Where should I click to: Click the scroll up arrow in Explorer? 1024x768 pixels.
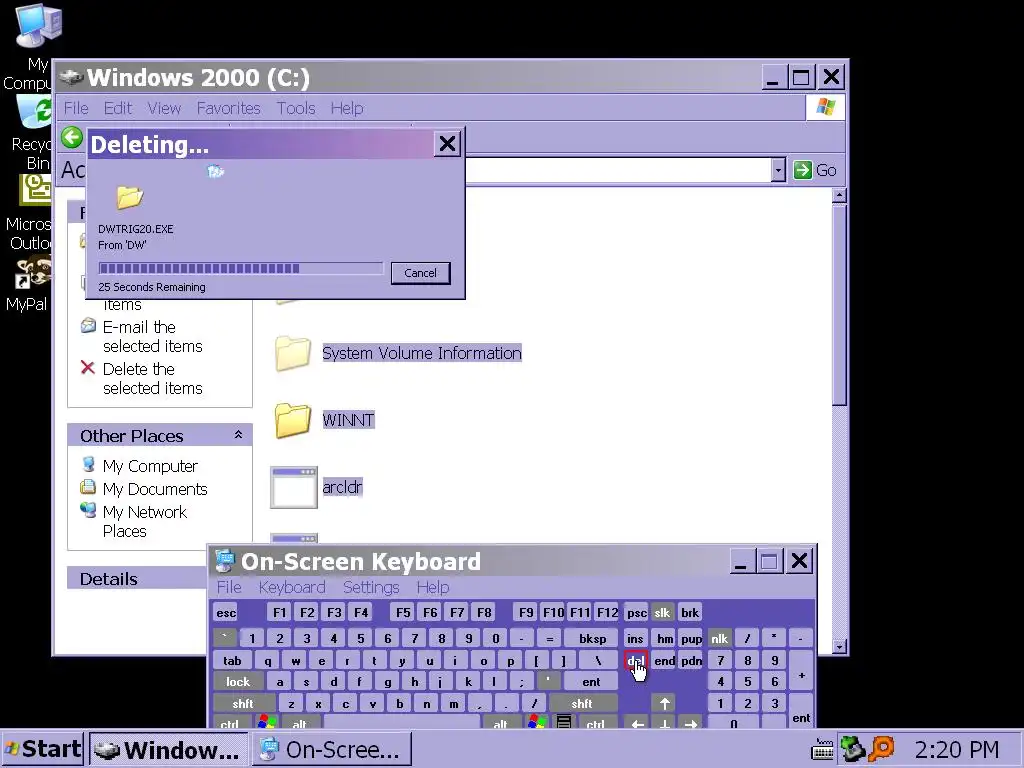click(x=840, y=195)
